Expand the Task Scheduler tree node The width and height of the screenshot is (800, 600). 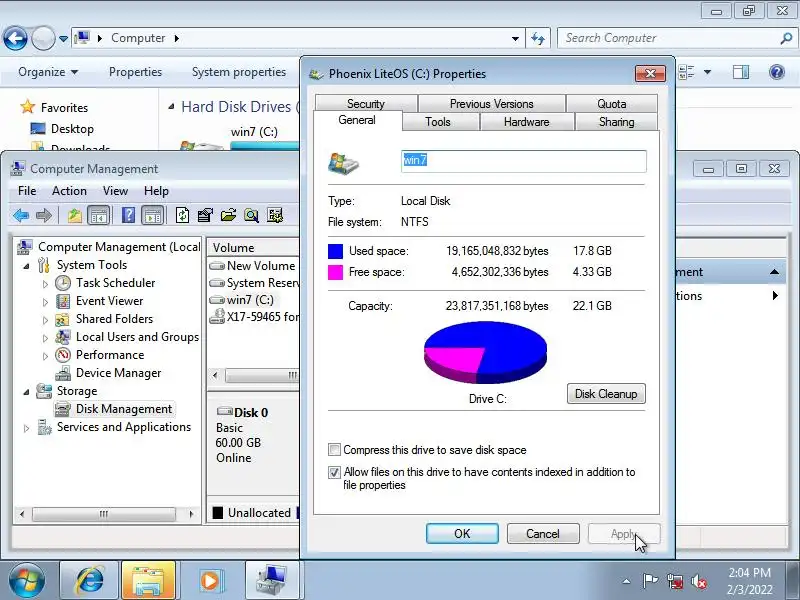pyautogui.click(x=45, y=284)
